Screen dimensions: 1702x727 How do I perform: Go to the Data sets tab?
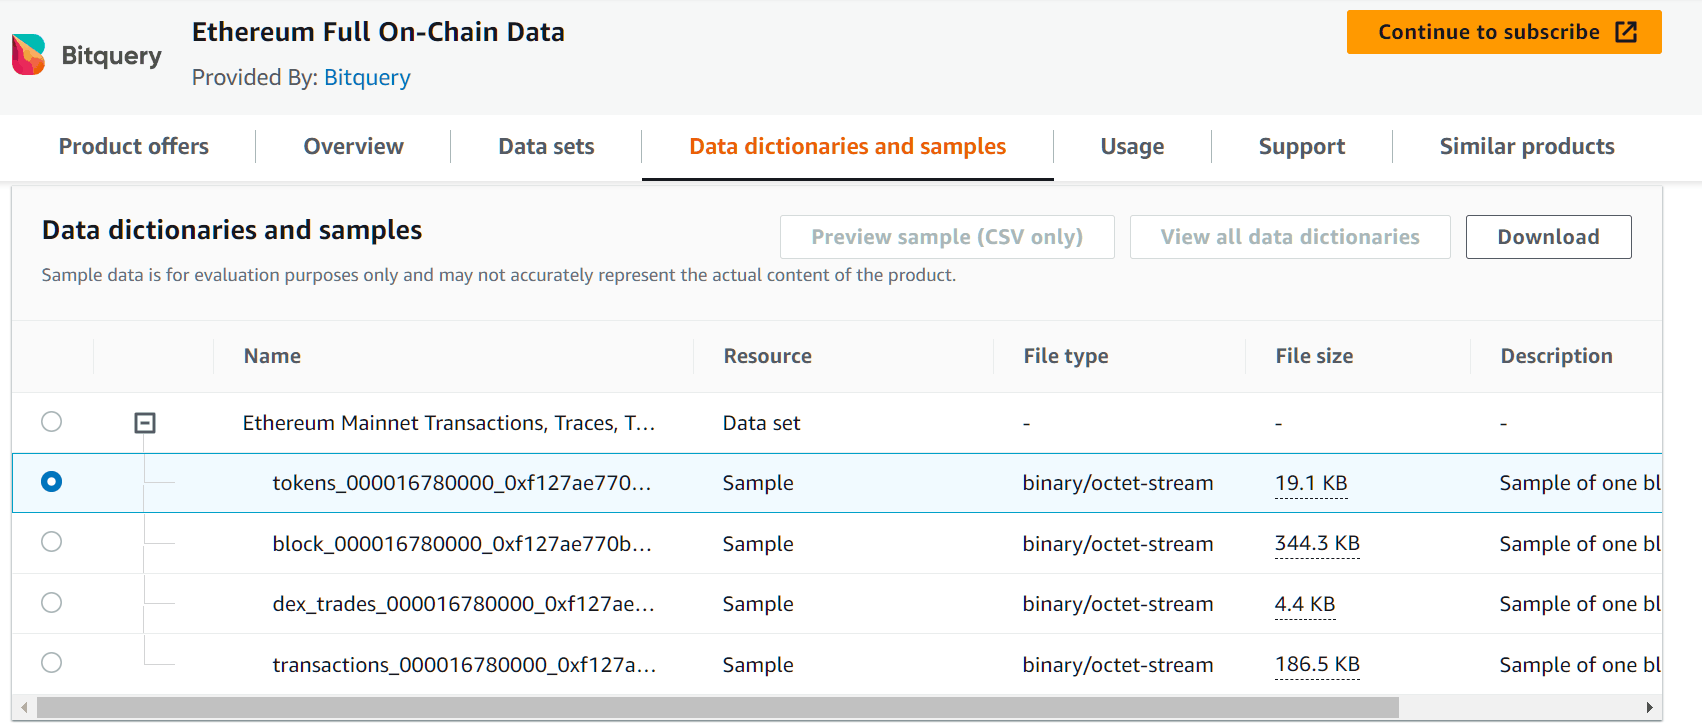[x=547, y=146]
